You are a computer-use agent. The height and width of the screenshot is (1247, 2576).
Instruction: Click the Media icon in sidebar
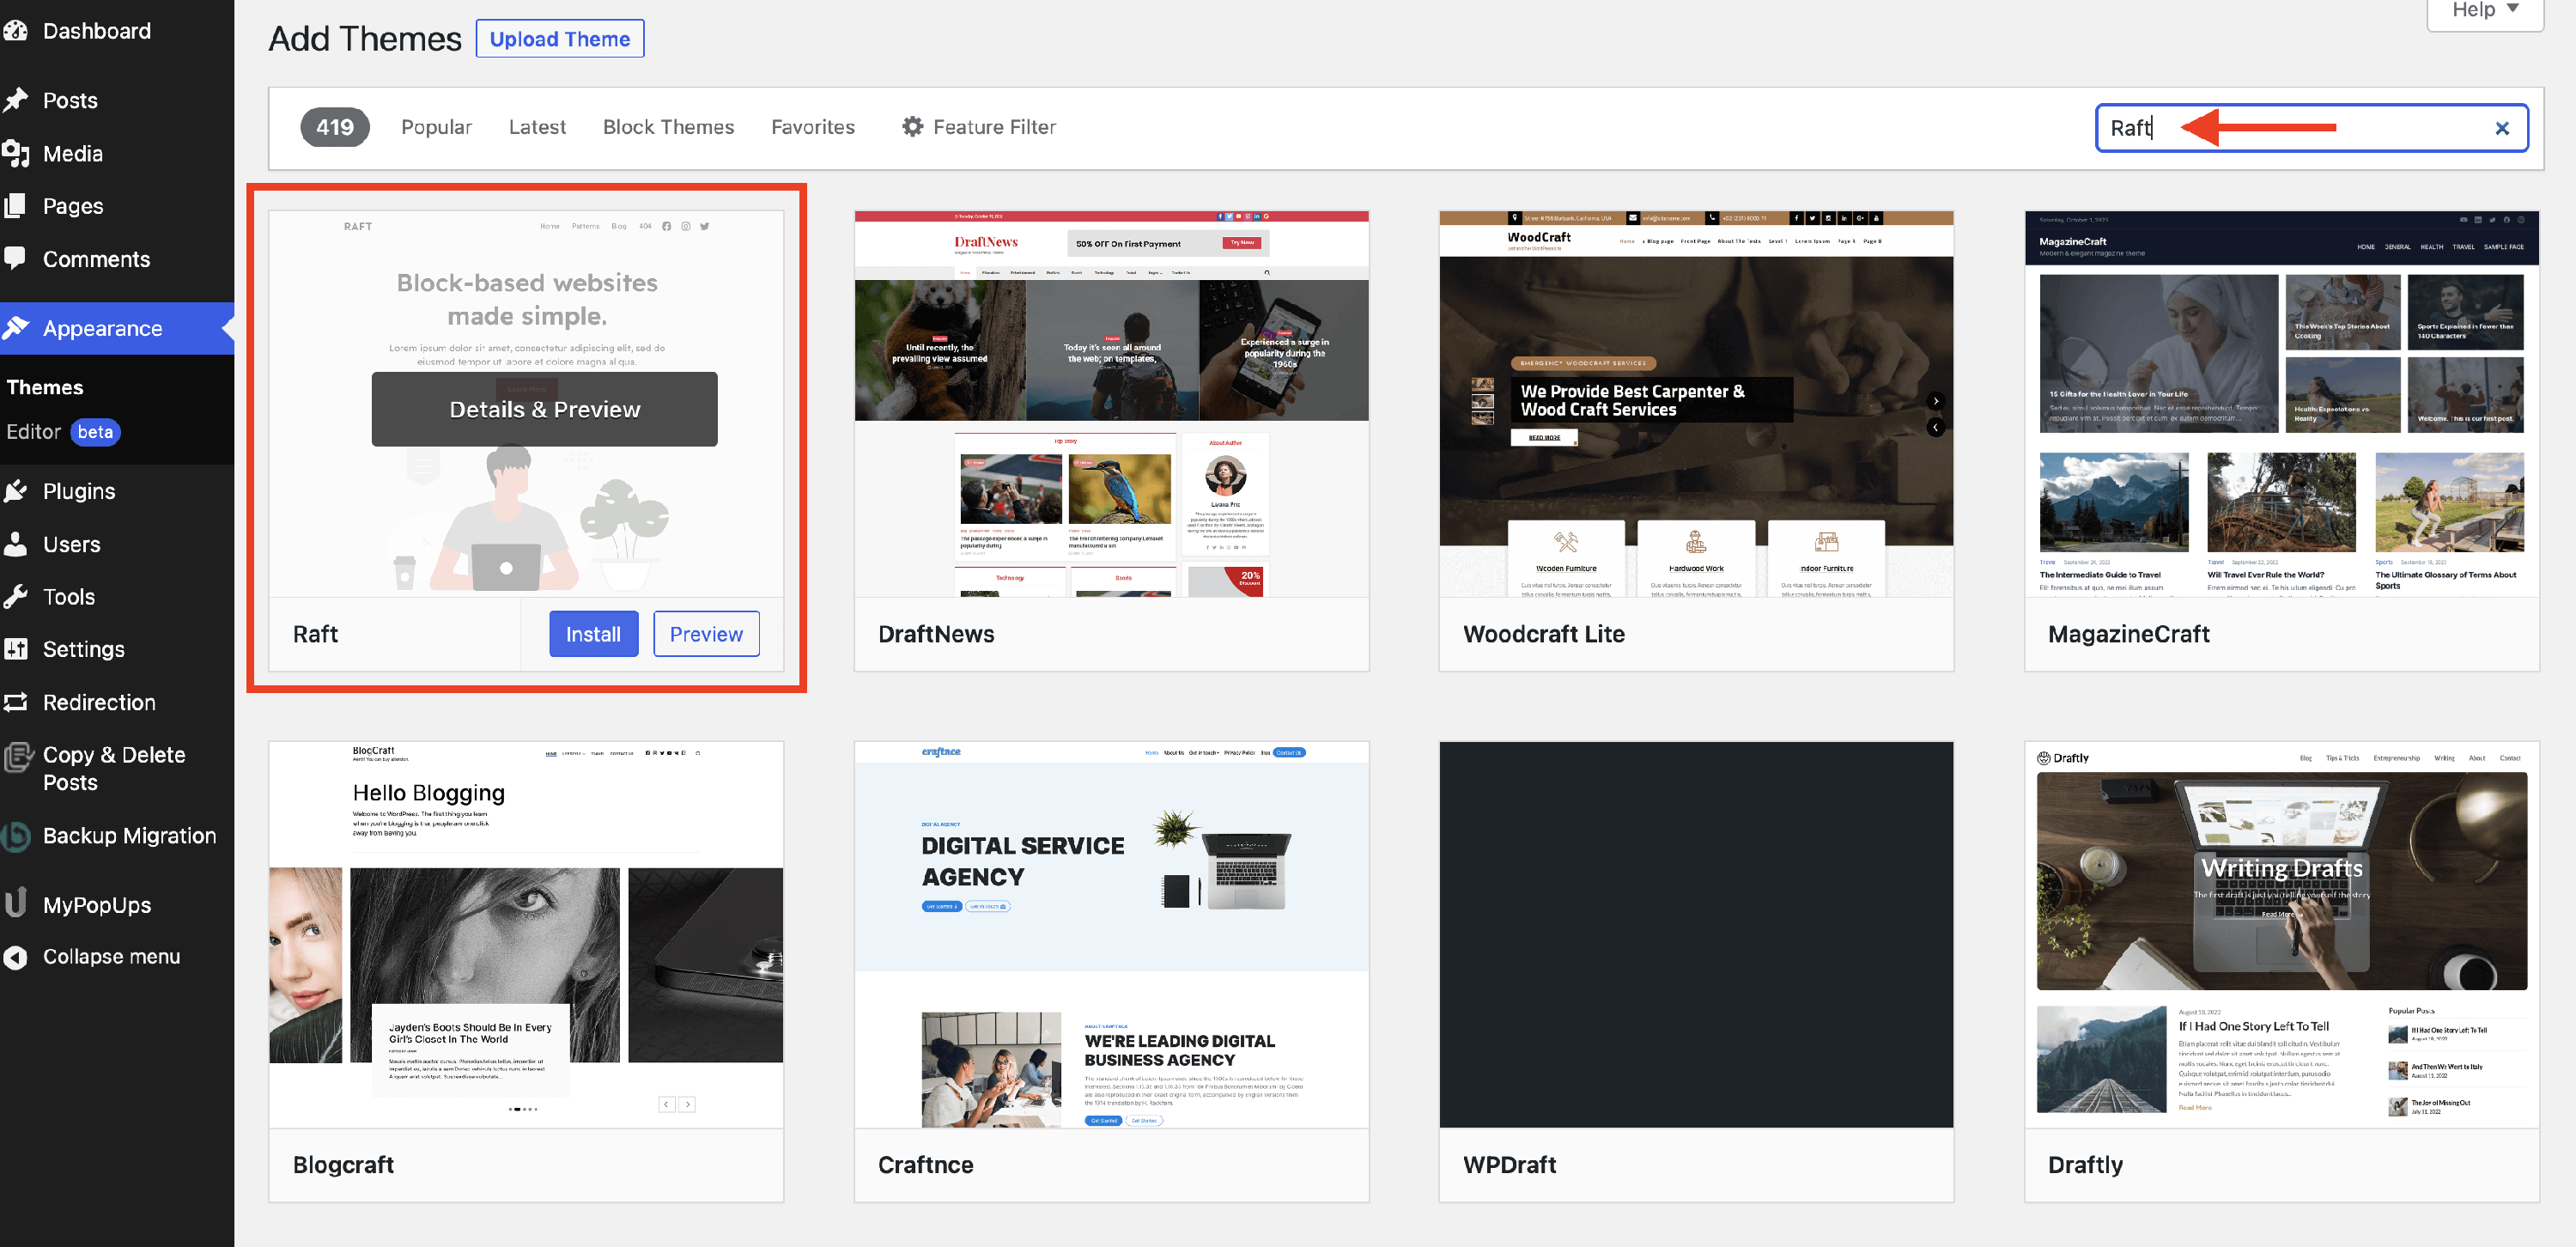coord(16,153)
